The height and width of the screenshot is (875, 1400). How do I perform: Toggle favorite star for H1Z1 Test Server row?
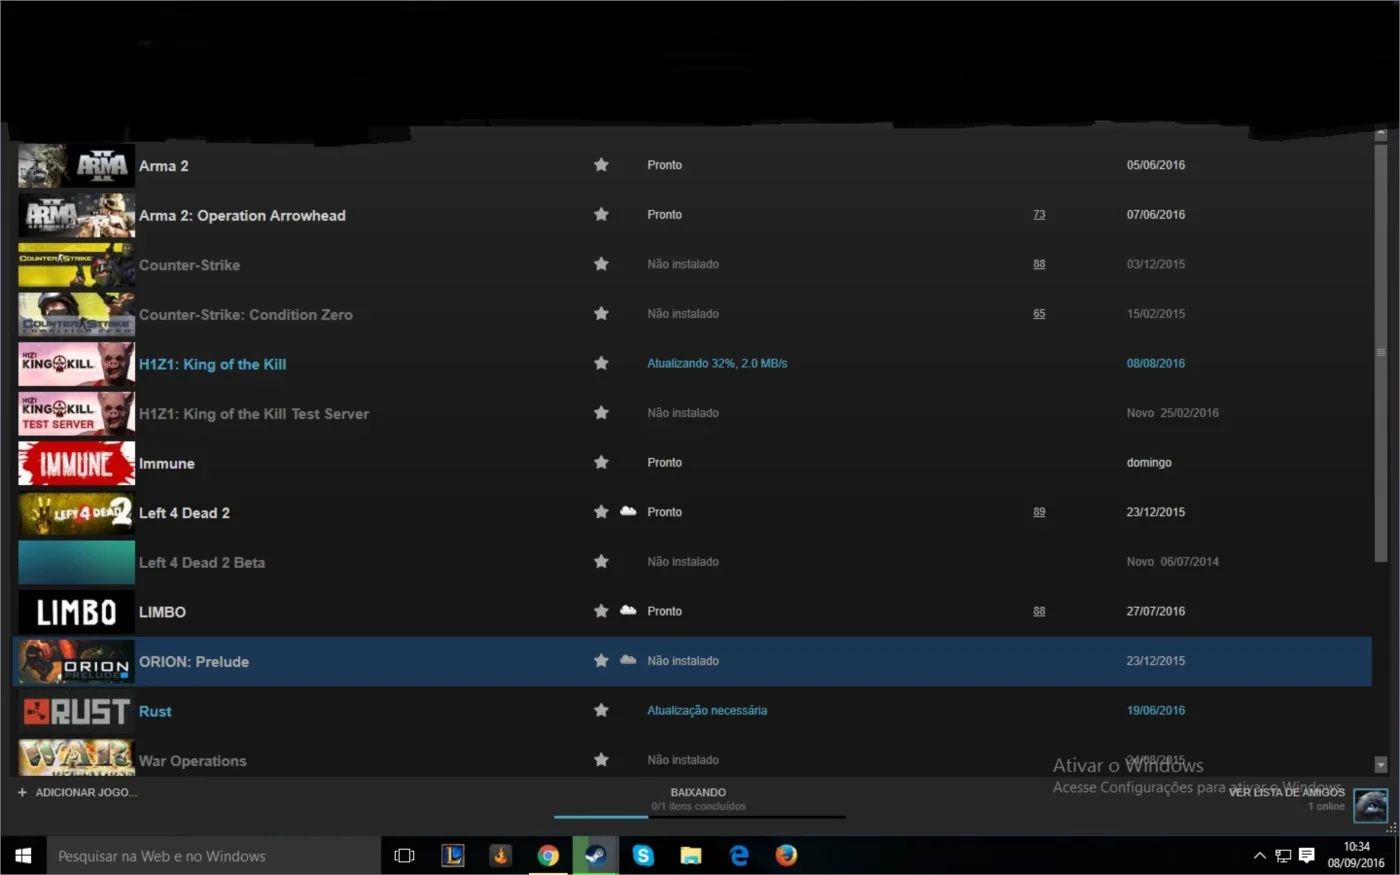pos(601,412)
